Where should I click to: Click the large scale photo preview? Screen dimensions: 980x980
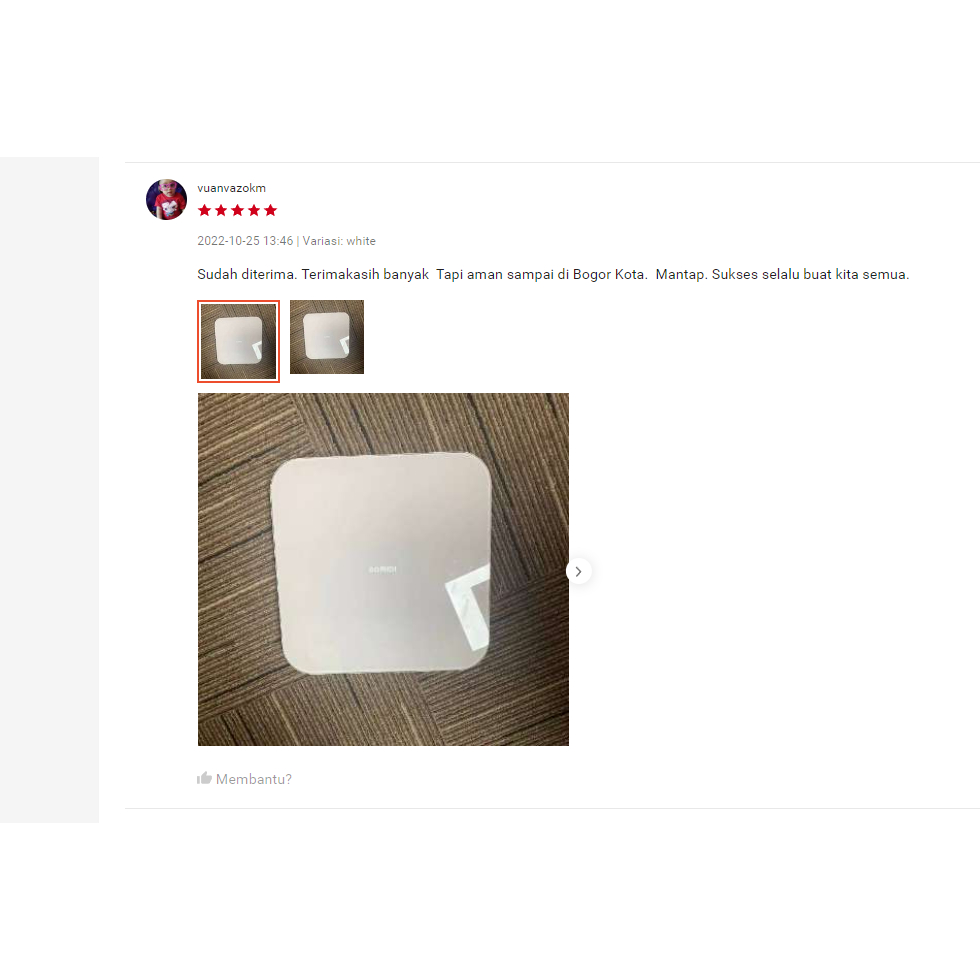coord(383,569)
